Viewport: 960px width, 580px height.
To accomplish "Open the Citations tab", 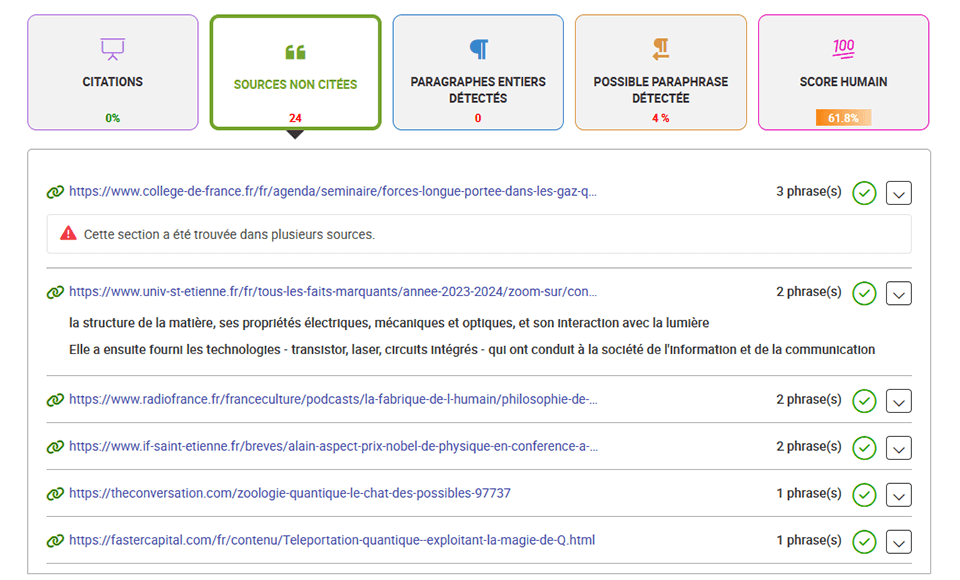I will (113, 72).
